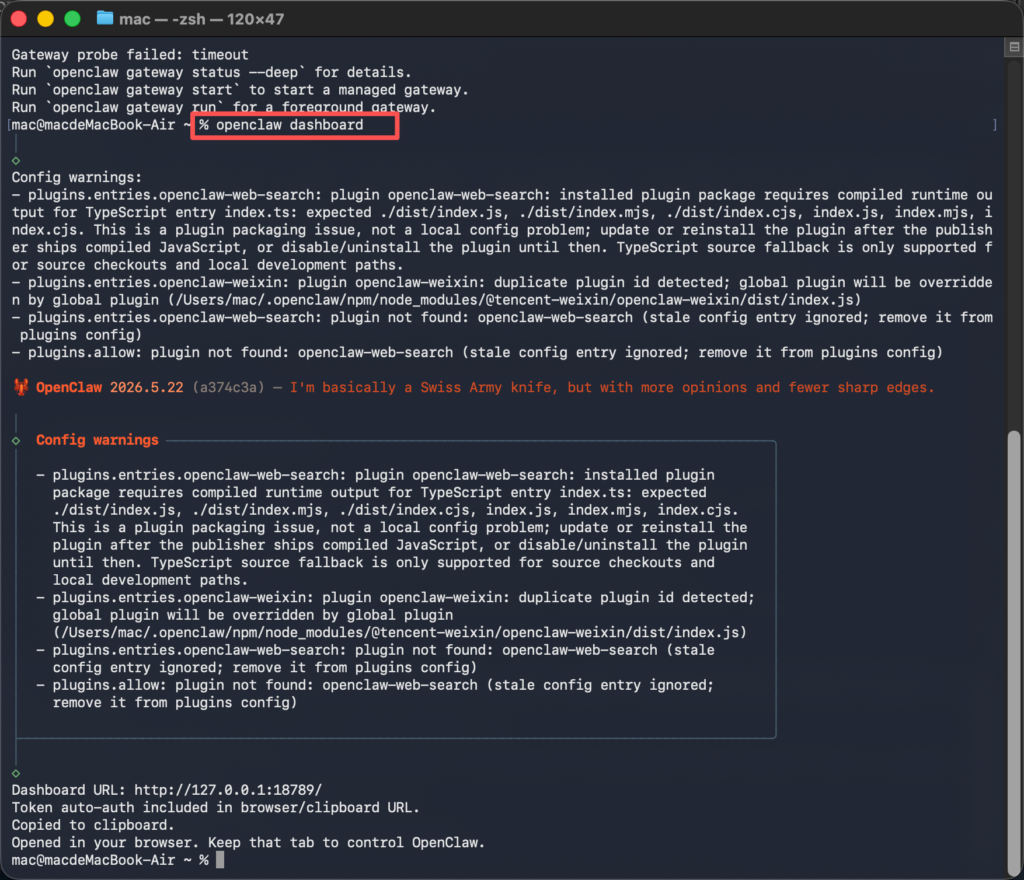Click boxed line starting "until then. TypeScript source fallback"
Image resolution: width=1024 pixels, height=880 pixels.
(383, 563)
